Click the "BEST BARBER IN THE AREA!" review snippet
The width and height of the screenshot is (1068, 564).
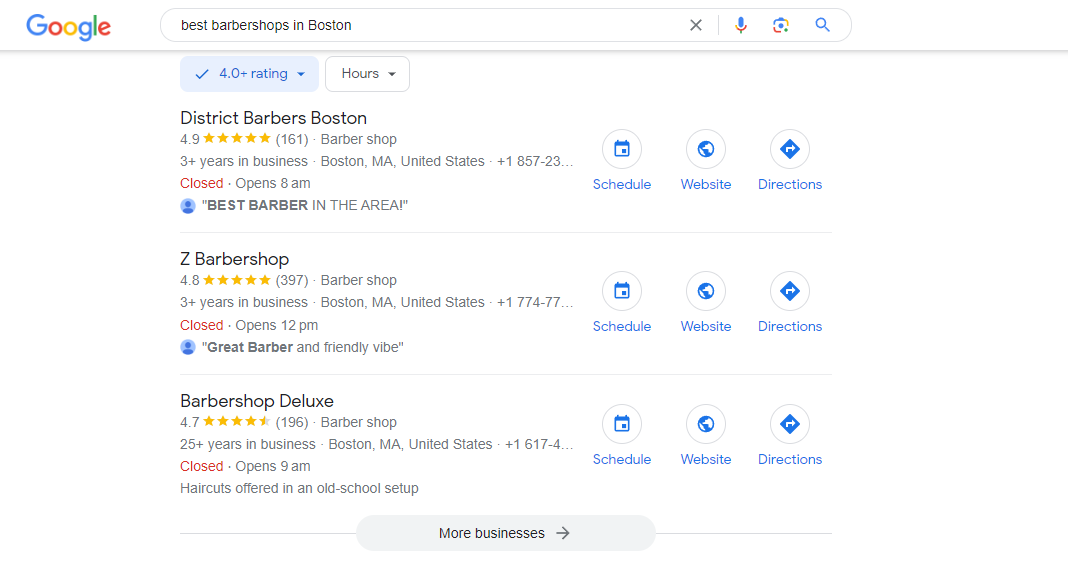click(x=304, y=205)
